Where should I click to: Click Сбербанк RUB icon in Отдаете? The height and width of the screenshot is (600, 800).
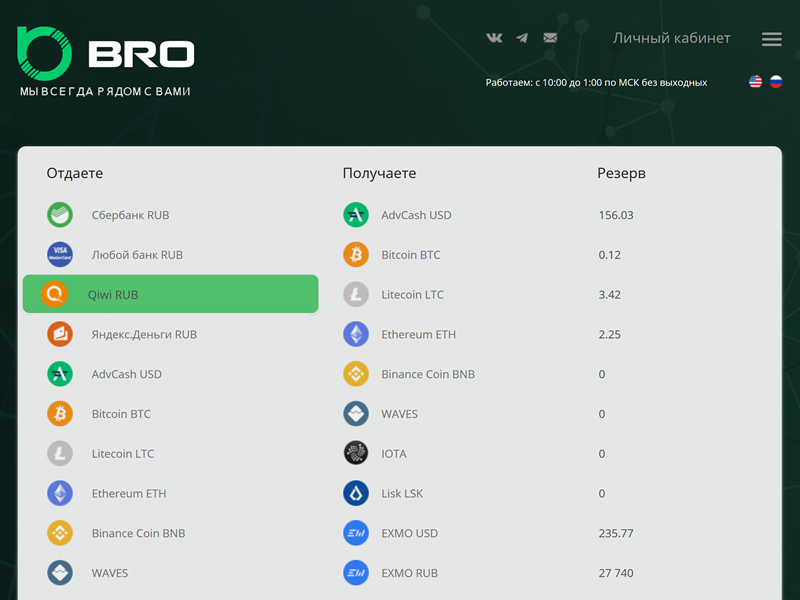pyautogui.click(x=60, y=215)
